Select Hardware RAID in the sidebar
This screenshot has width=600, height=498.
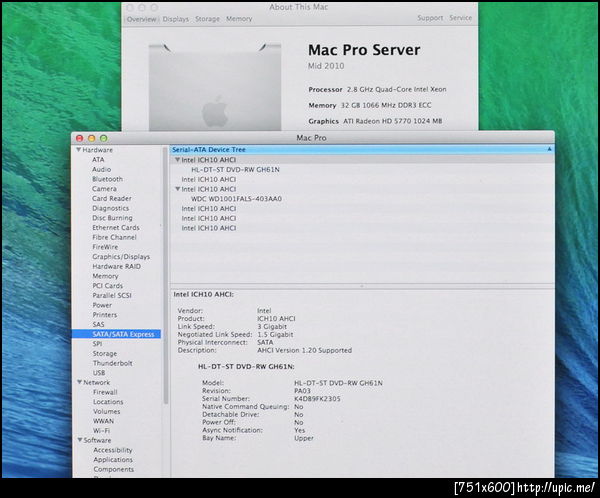(117, 266)
